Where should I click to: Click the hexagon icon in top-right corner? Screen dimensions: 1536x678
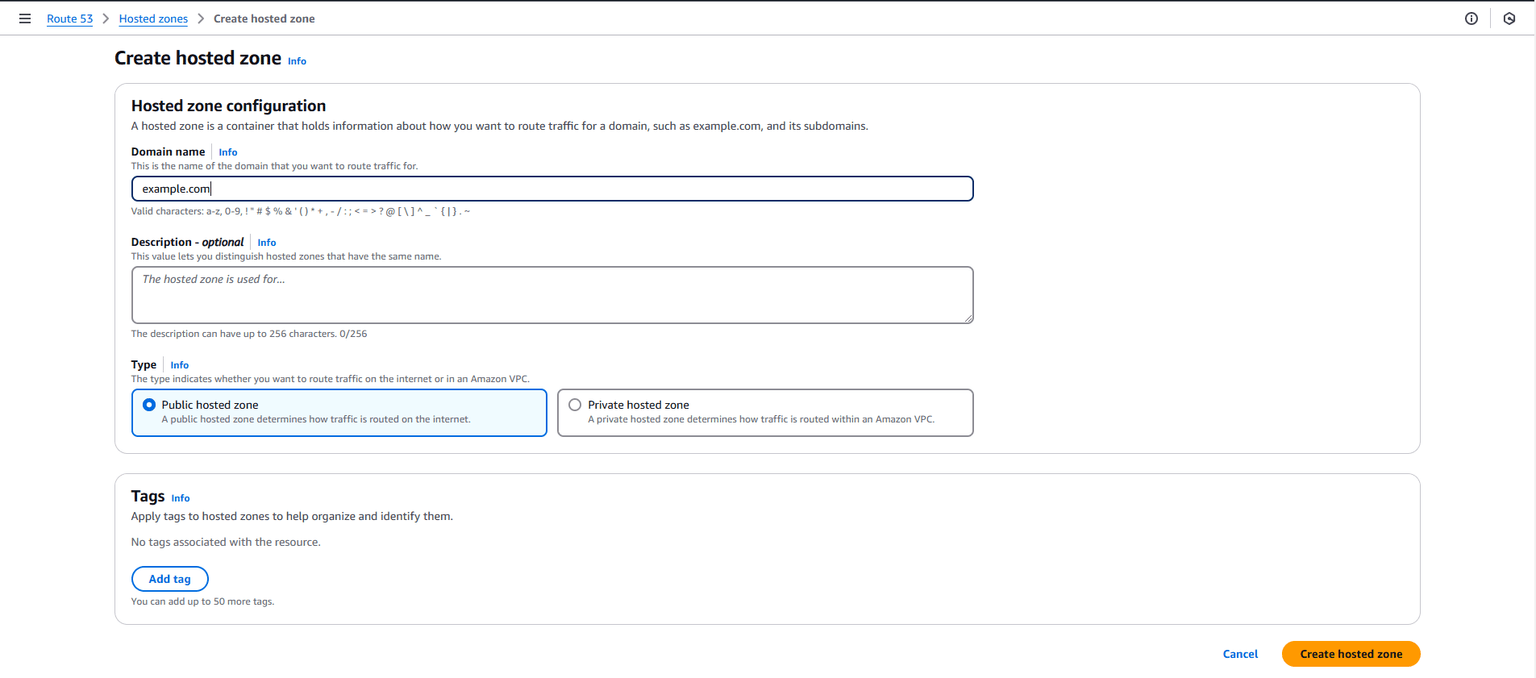(x=1509, y=19)
